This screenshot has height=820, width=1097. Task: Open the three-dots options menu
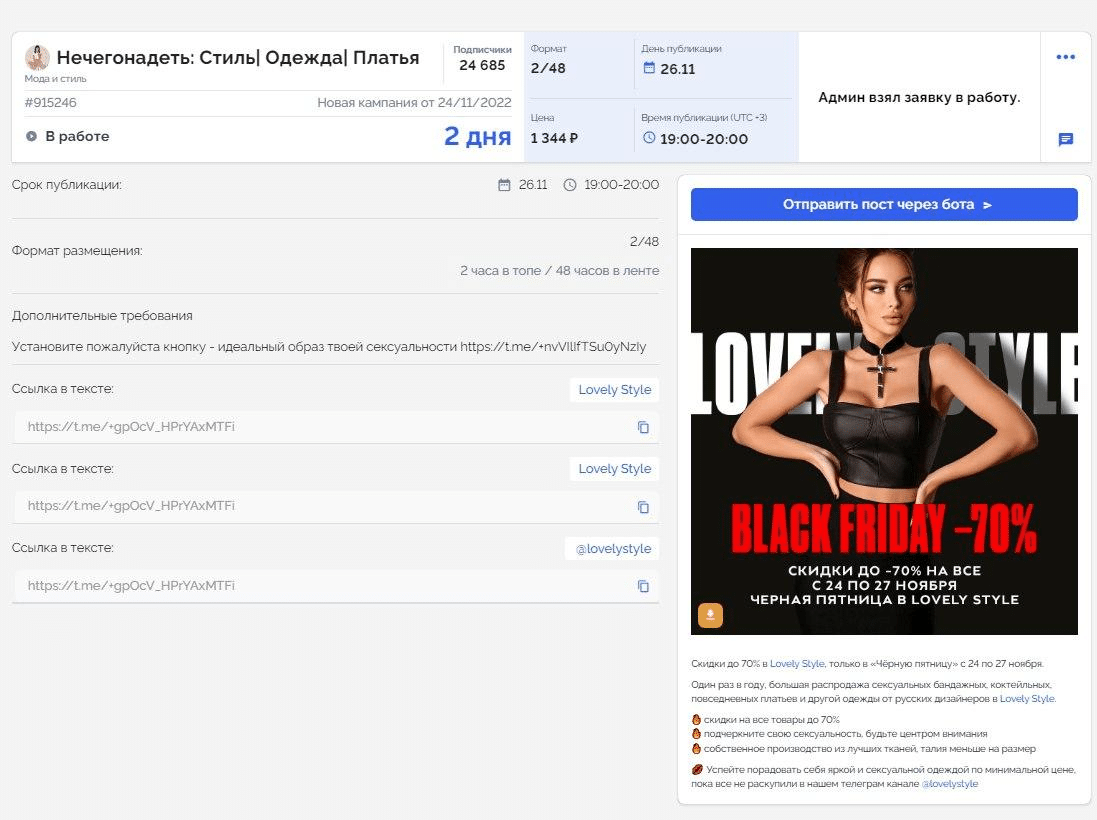pos(1065,57)
